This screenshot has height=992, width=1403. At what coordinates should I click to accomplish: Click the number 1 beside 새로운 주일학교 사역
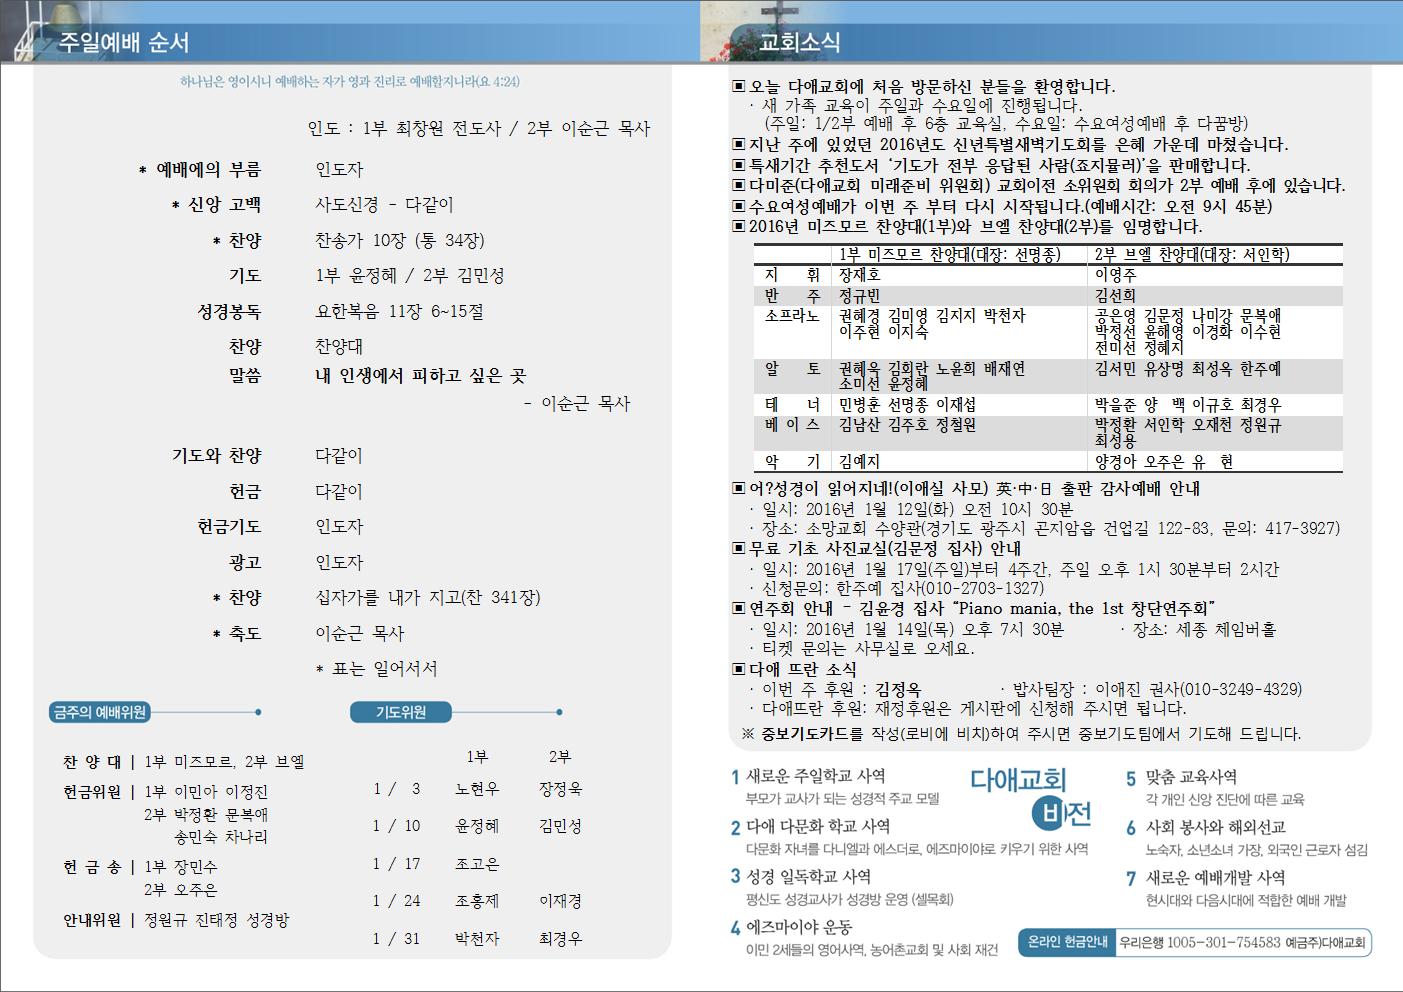(x=735, y=777)
